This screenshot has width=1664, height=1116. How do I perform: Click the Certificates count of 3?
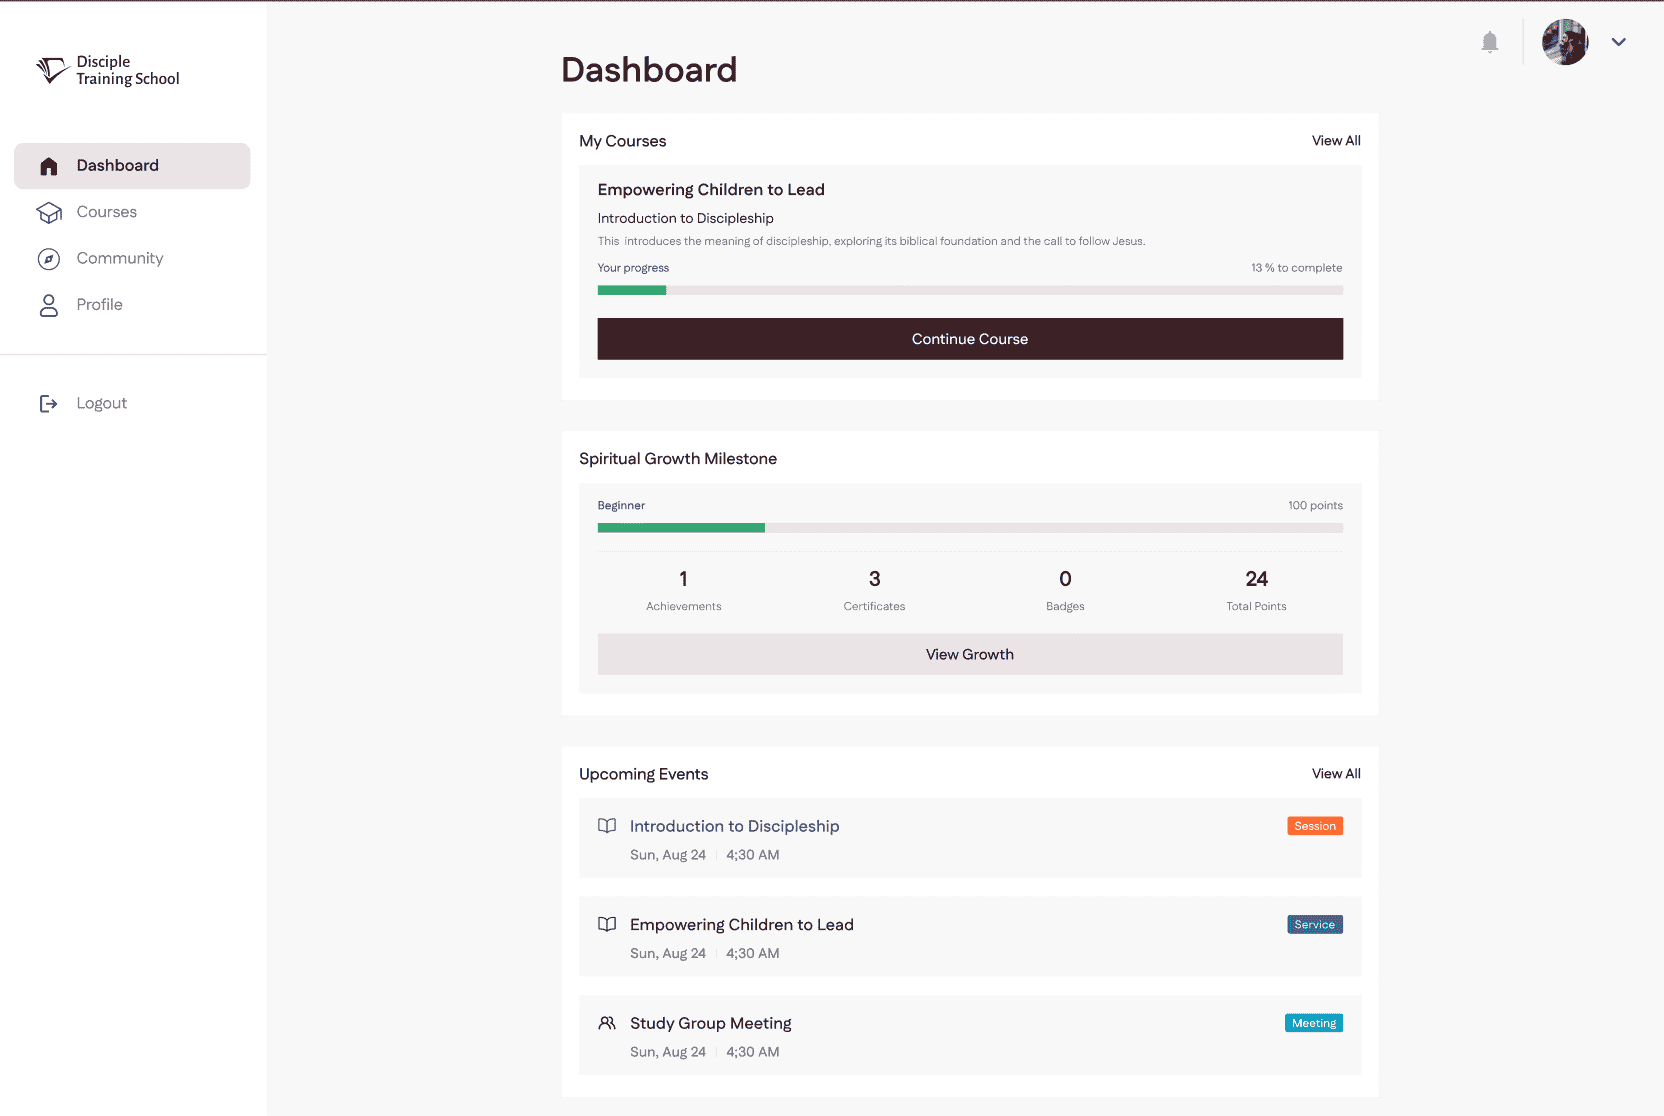click(875, 579)
